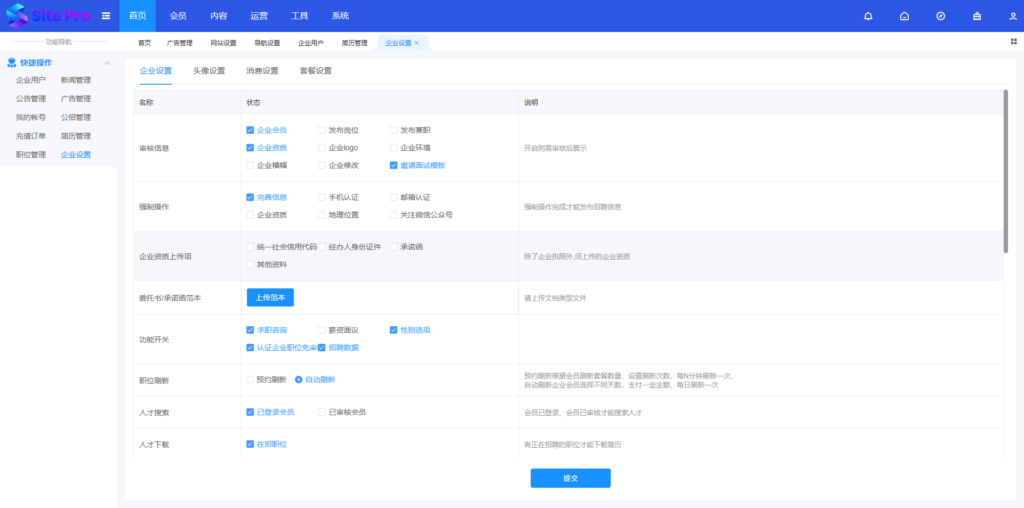Open 公招管理 in sidebar shortcuts
The width and height of the screenshot is (1024, 508).
point(76,118)
